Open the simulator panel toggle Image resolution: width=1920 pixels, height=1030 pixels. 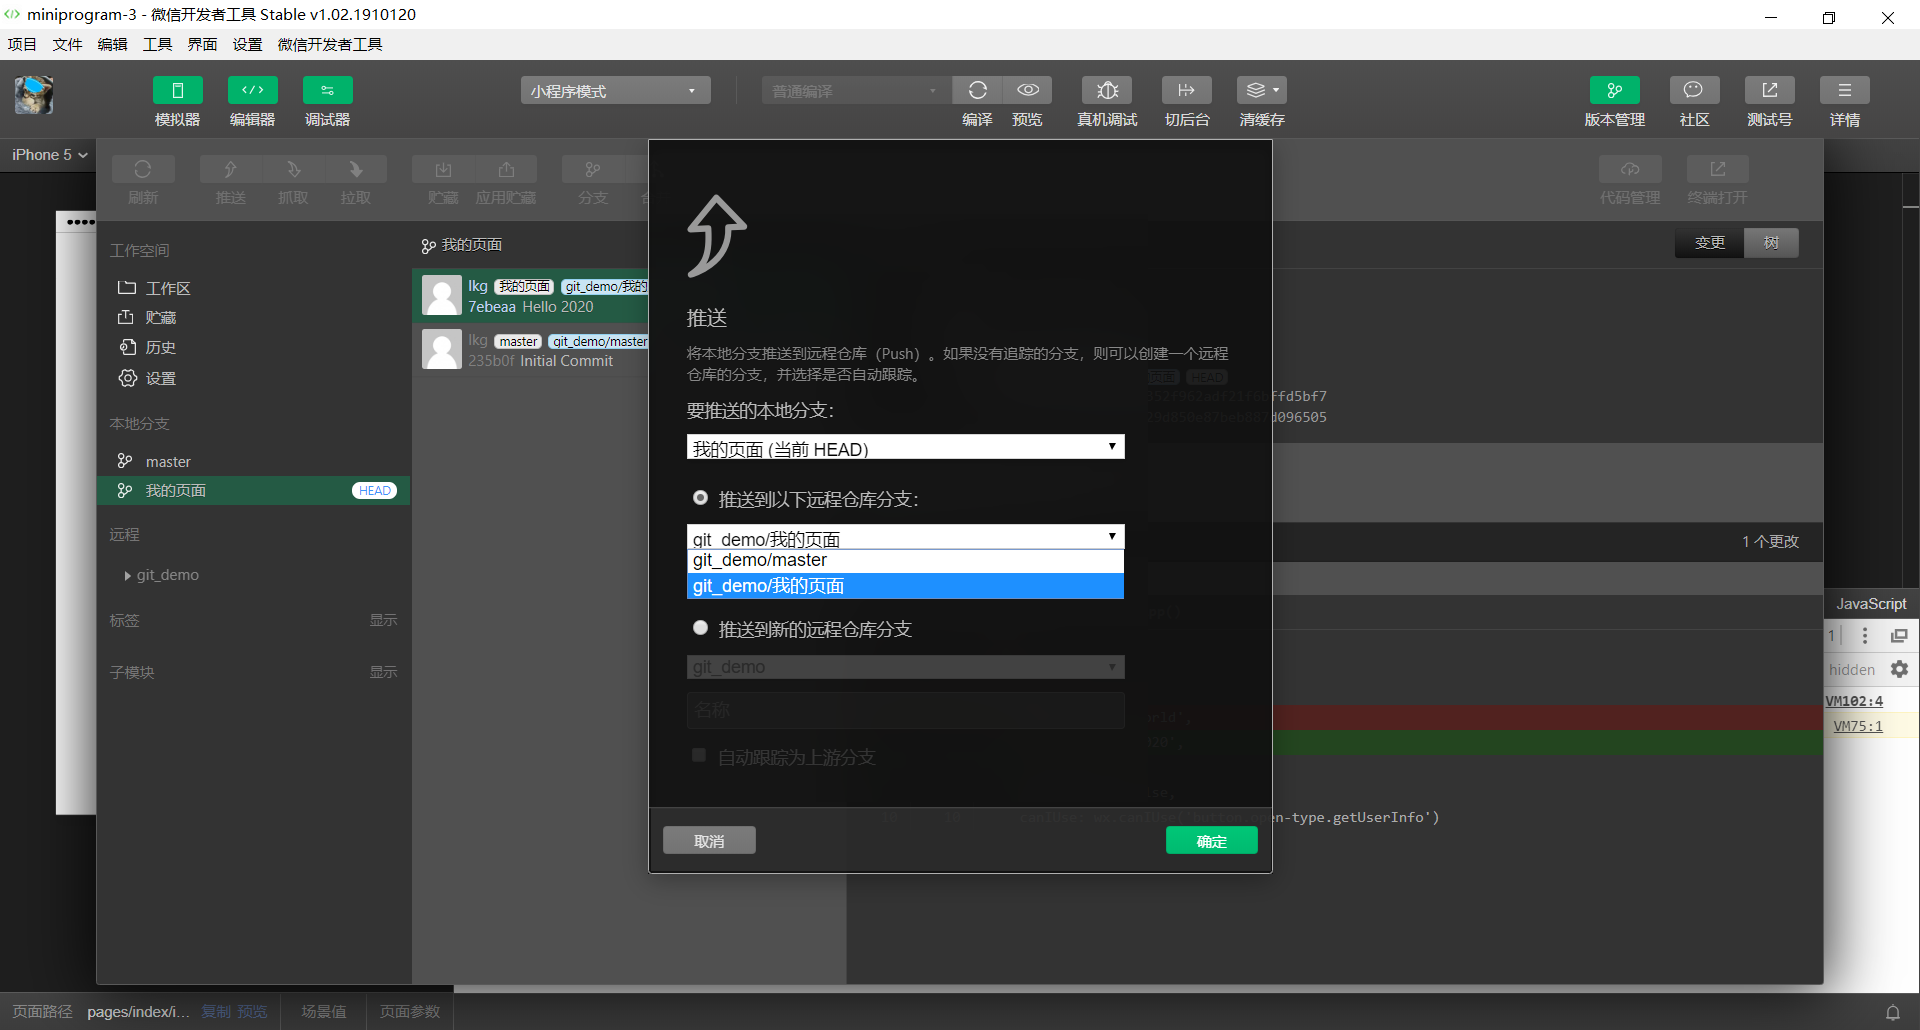click(178, 90)
